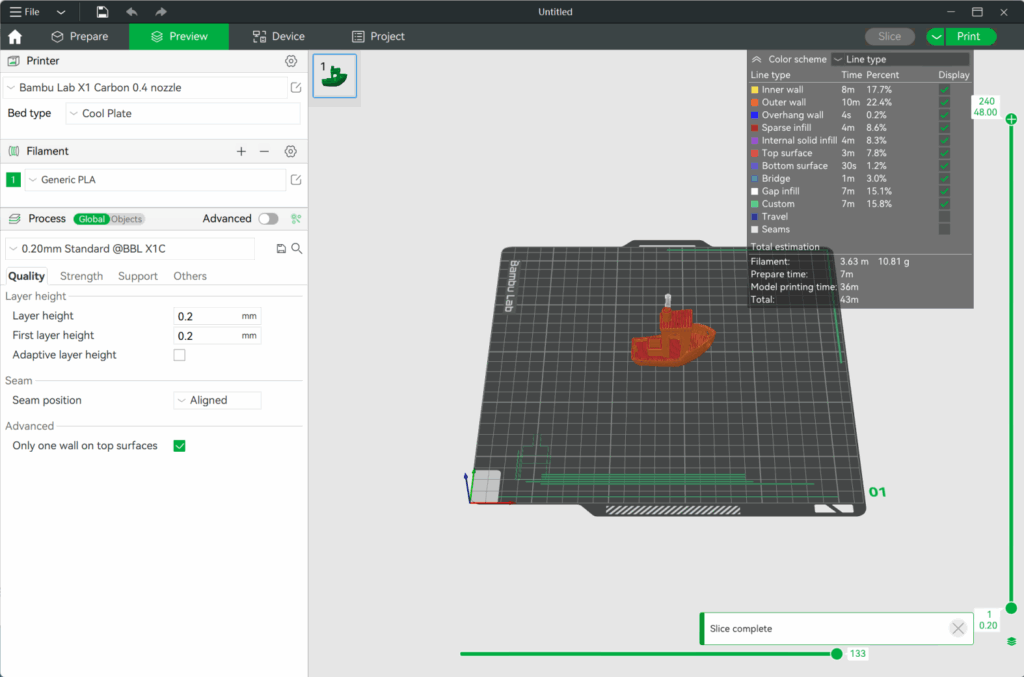1024x677 pixels.
Task: Remove a filament with the minus icon
Action: (264, 151)
